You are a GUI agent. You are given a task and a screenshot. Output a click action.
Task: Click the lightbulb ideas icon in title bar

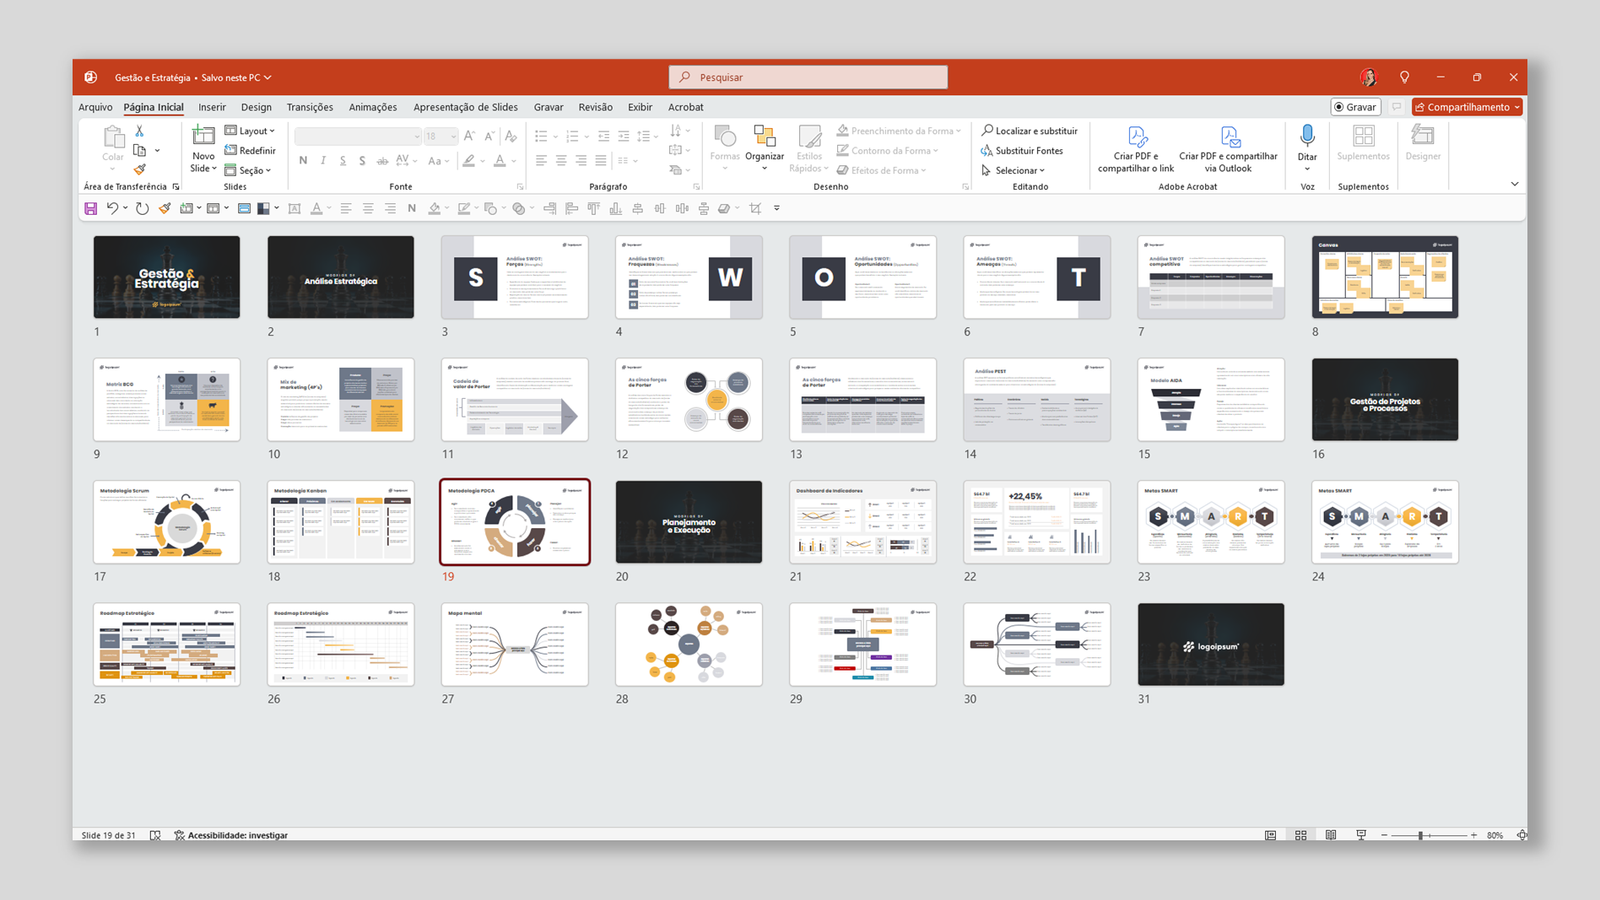(x=1404, y=77)
